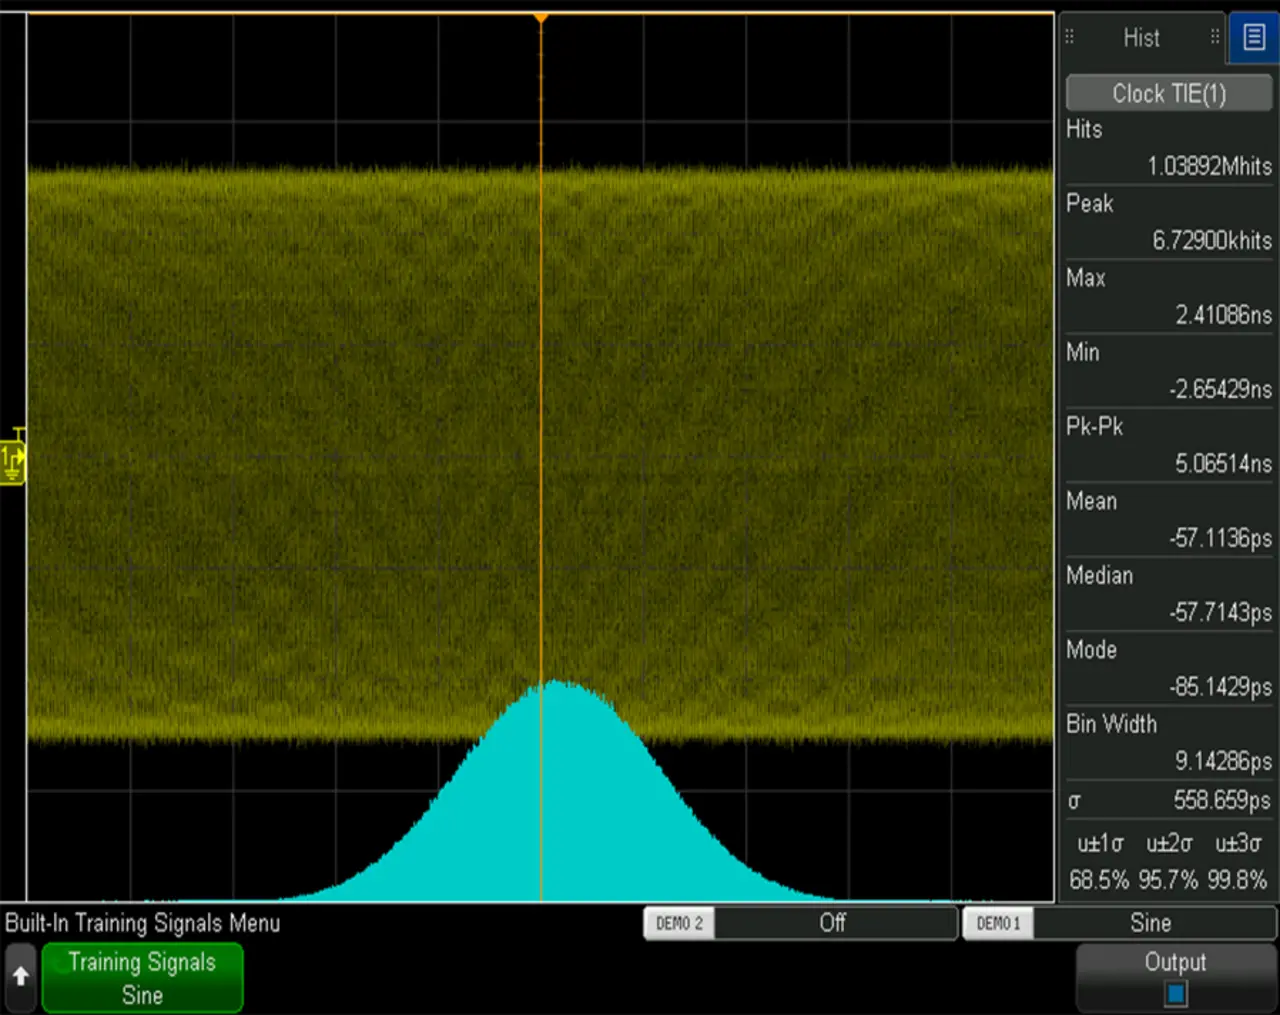Open the DEMO 1 Sine signal field
Image resolution: width=1280 pixels, height=1015 pixels.
click(1151, 923)
